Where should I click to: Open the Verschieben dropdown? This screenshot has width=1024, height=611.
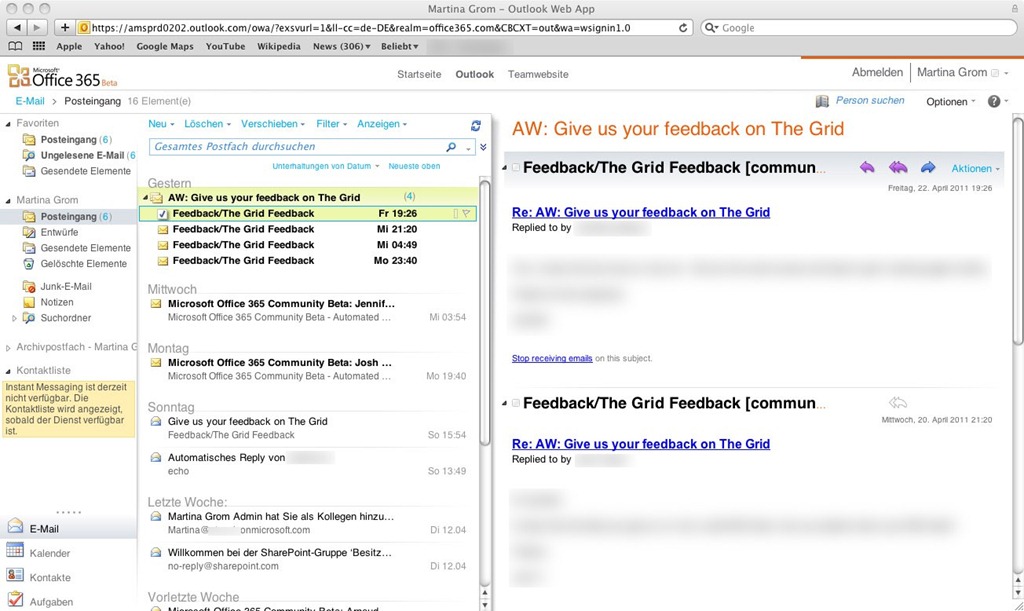click(273, 124)
